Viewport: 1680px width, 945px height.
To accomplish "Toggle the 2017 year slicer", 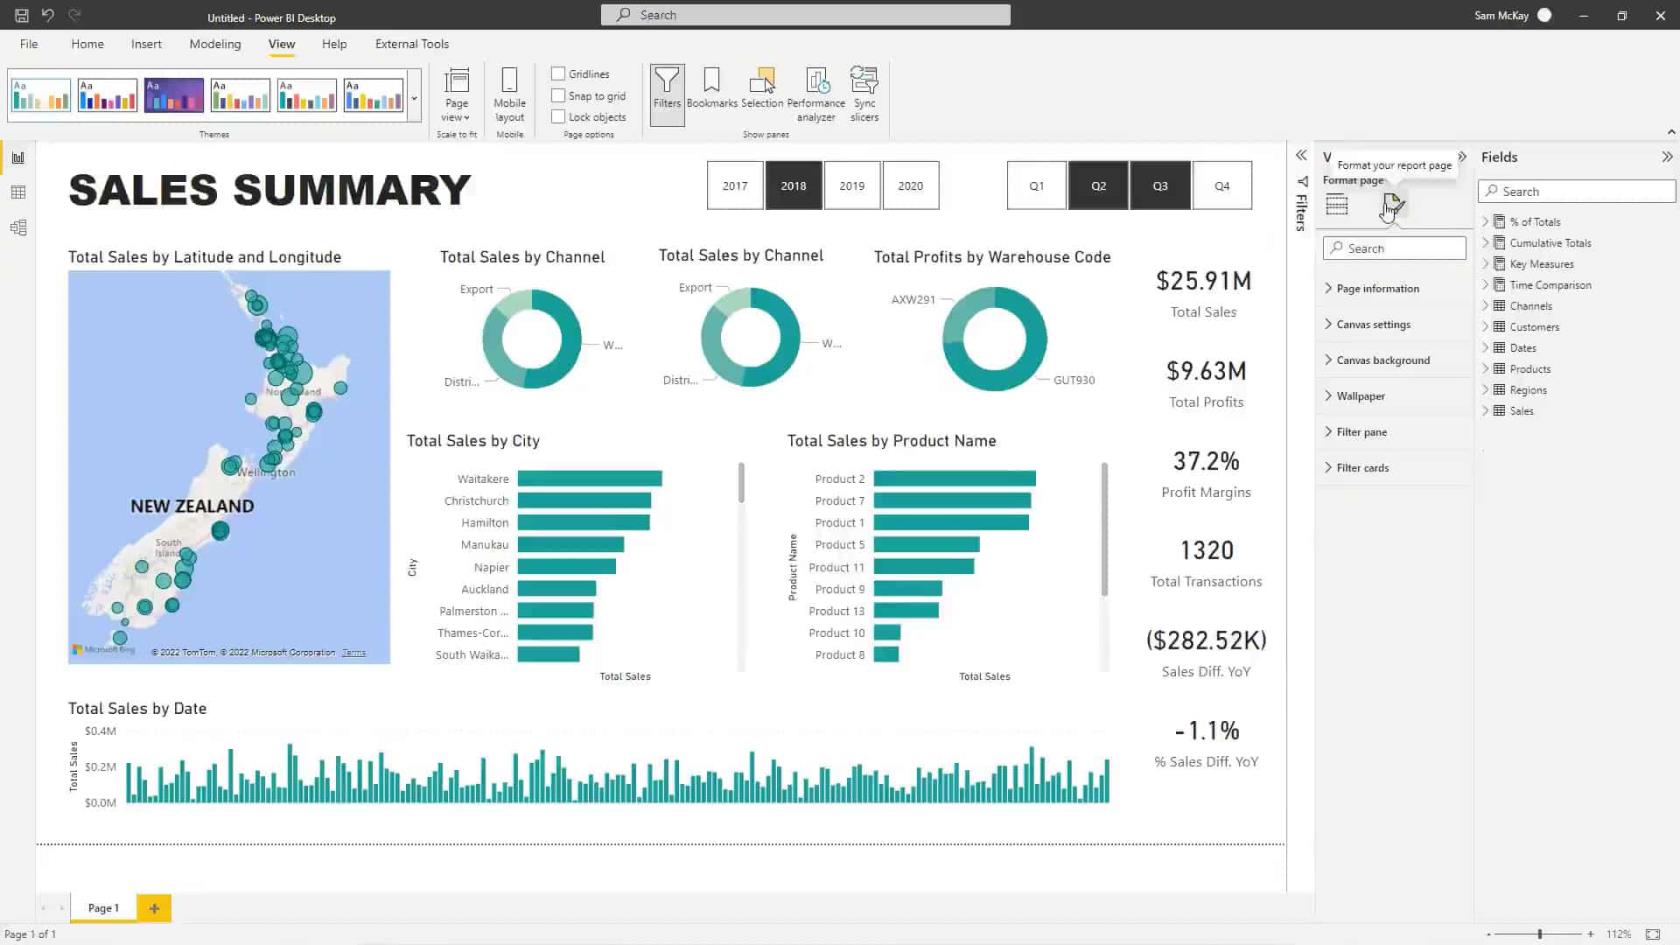I will [x=735, y=186].
